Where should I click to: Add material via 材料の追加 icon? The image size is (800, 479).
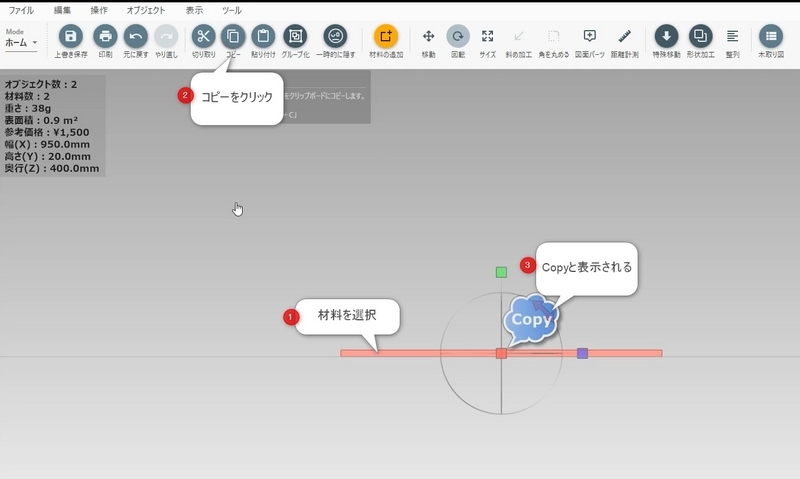[x=386, y=36]
